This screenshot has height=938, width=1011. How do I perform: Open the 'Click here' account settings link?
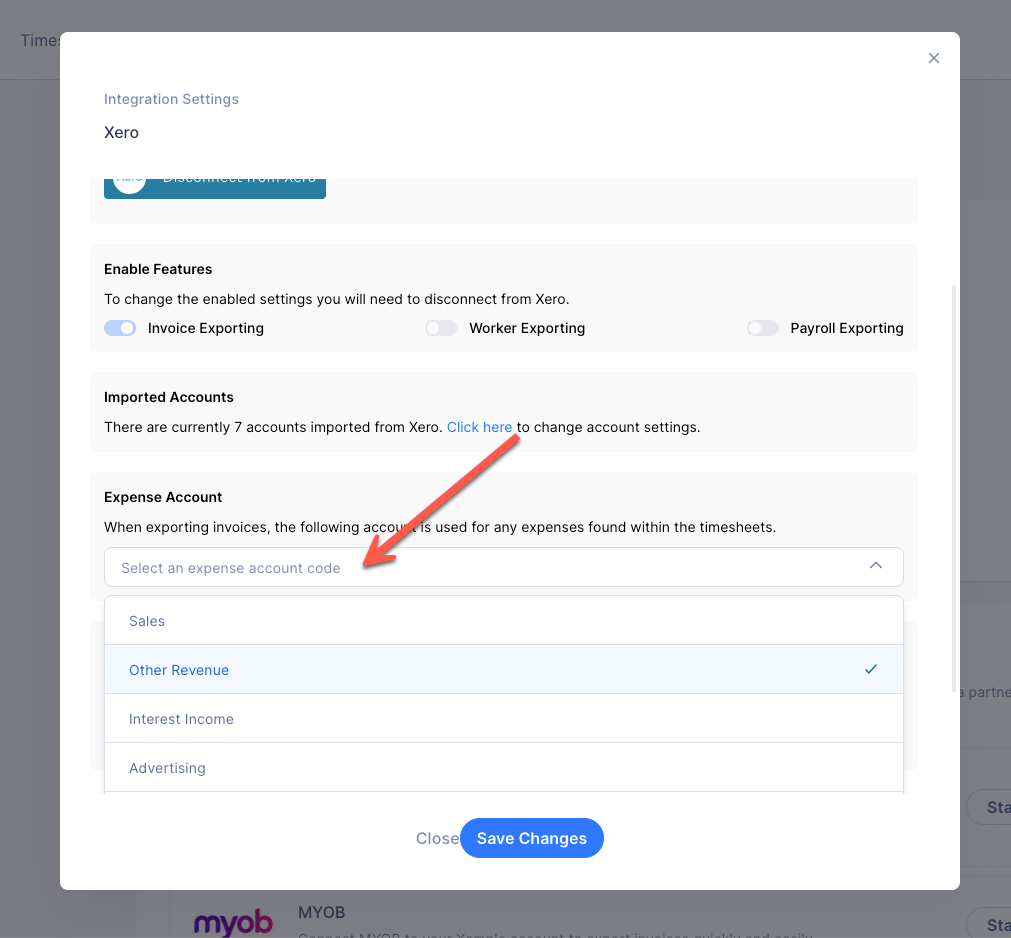coord(479,427)
